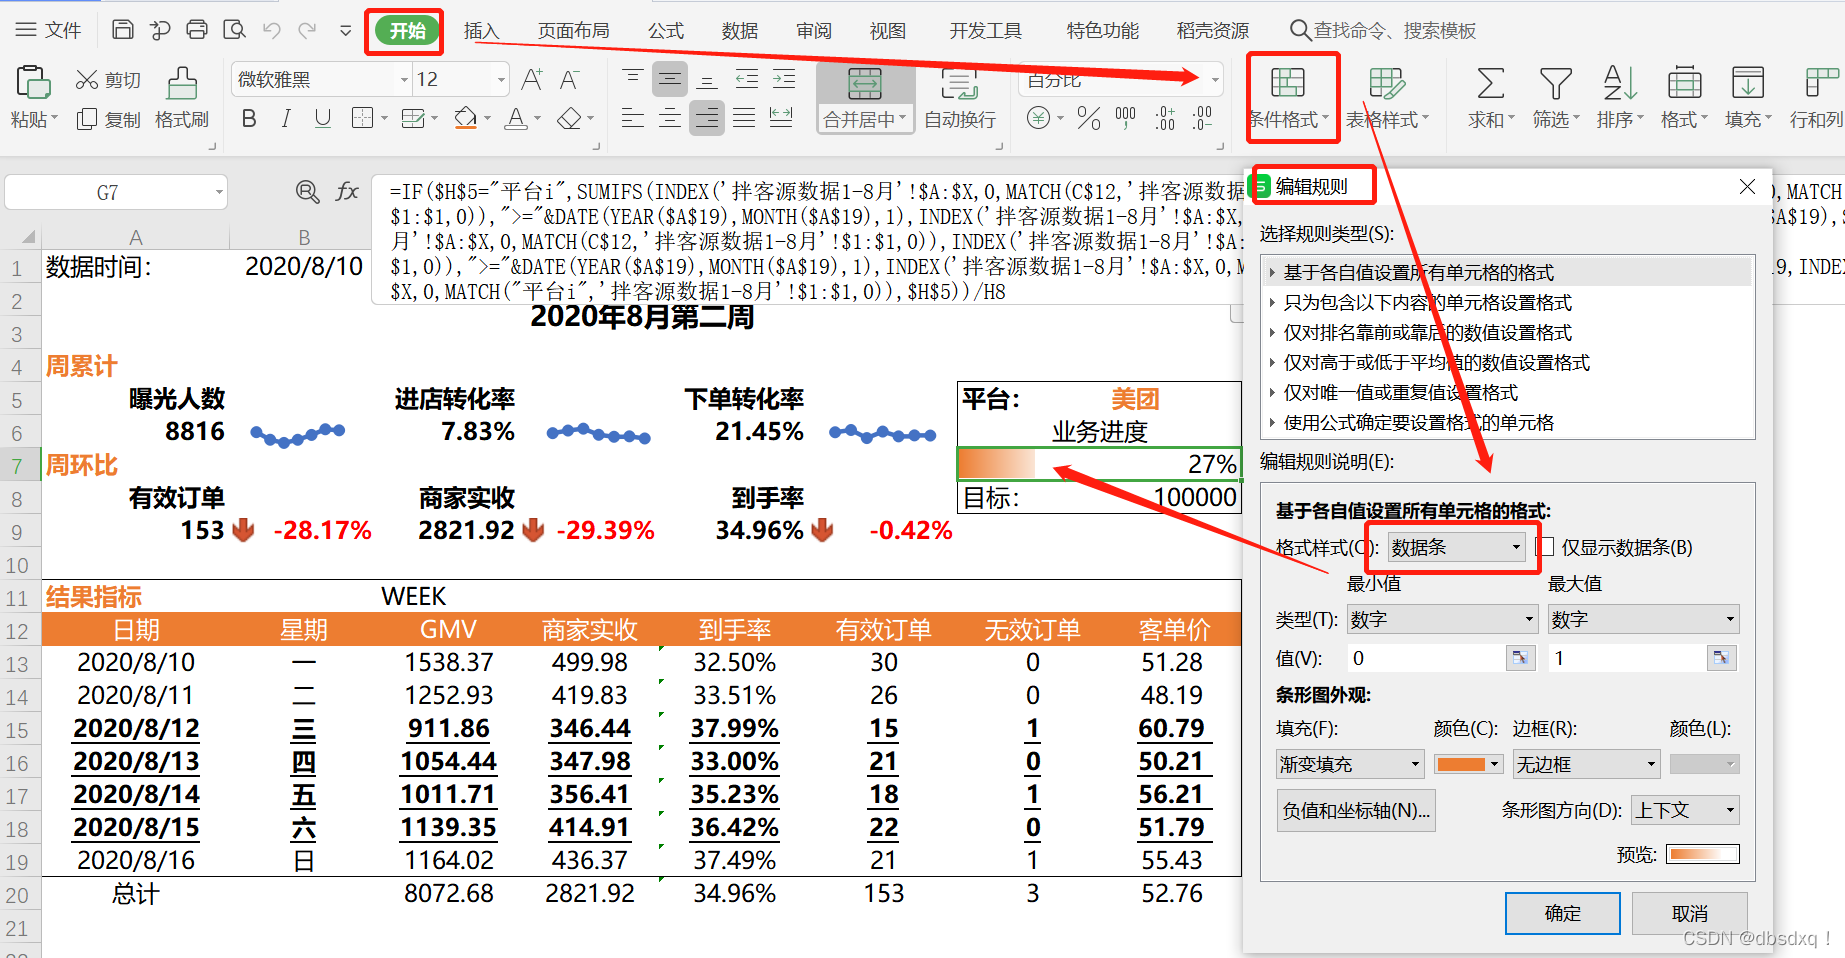This screenshot has height=958, width=1845.
Task: Open Print Preview from quick access toolbar
Action: pos(234,29)
